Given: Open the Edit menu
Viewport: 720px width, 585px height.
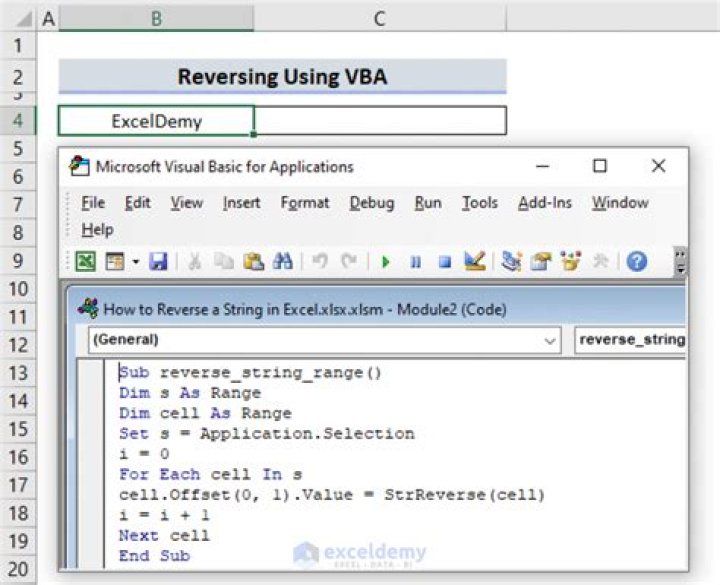Looking at the screenshot, I should [x=138, y=202].
